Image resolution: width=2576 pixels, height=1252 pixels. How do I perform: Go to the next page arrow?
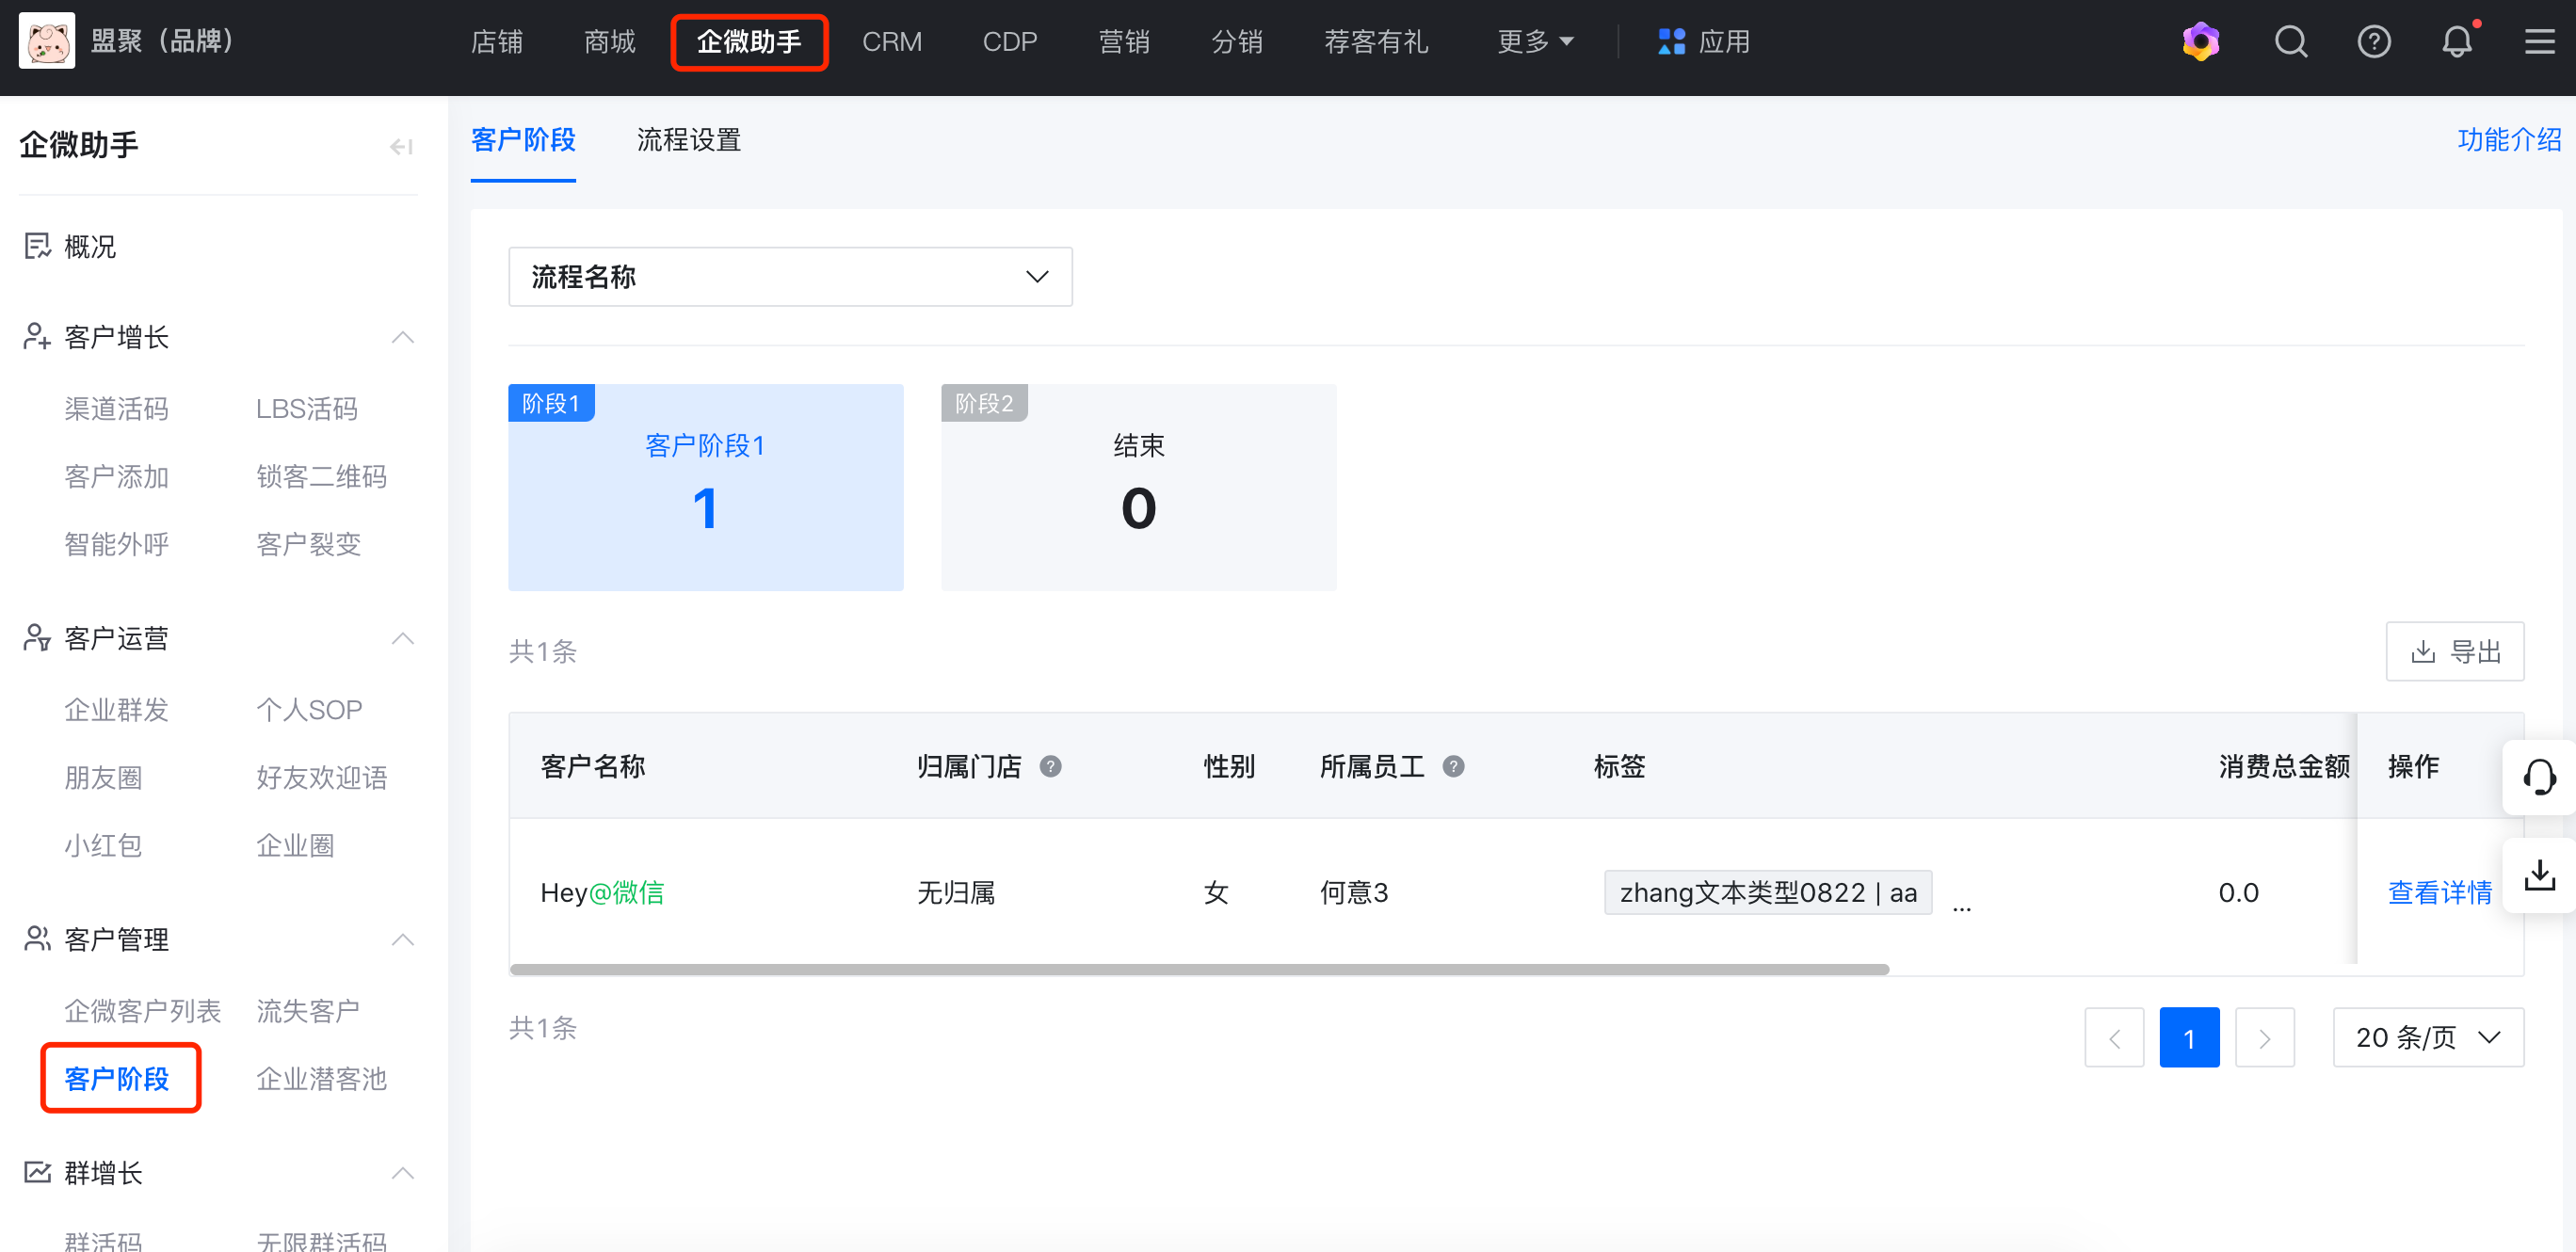coord(2264,1037)
